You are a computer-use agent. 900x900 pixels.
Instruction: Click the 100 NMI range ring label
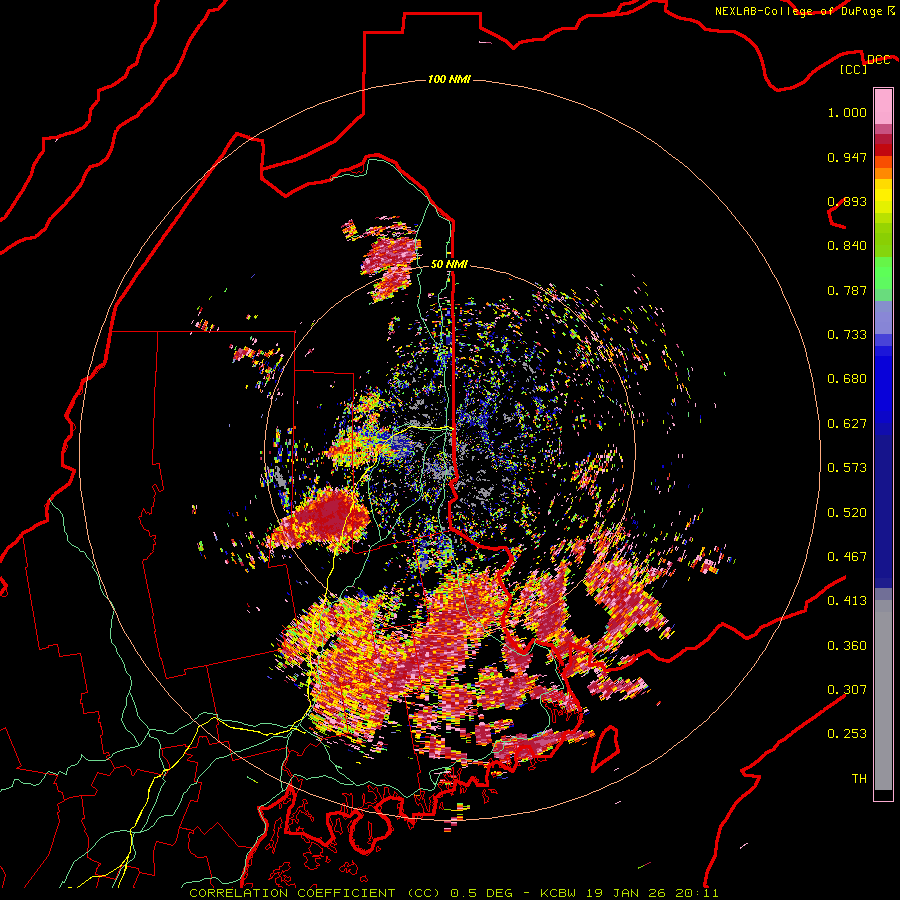449,79
